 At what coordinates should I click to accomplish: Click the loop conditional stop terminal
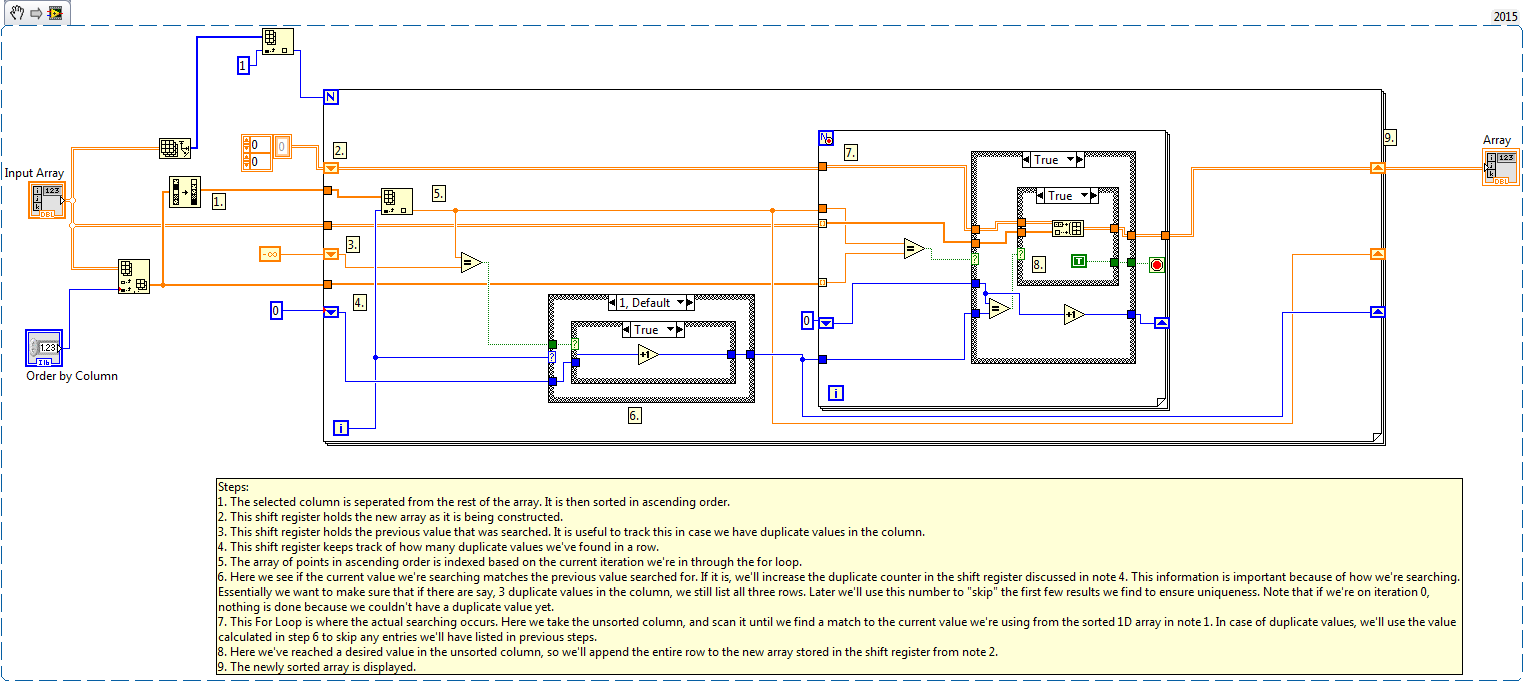point(1157,265)
